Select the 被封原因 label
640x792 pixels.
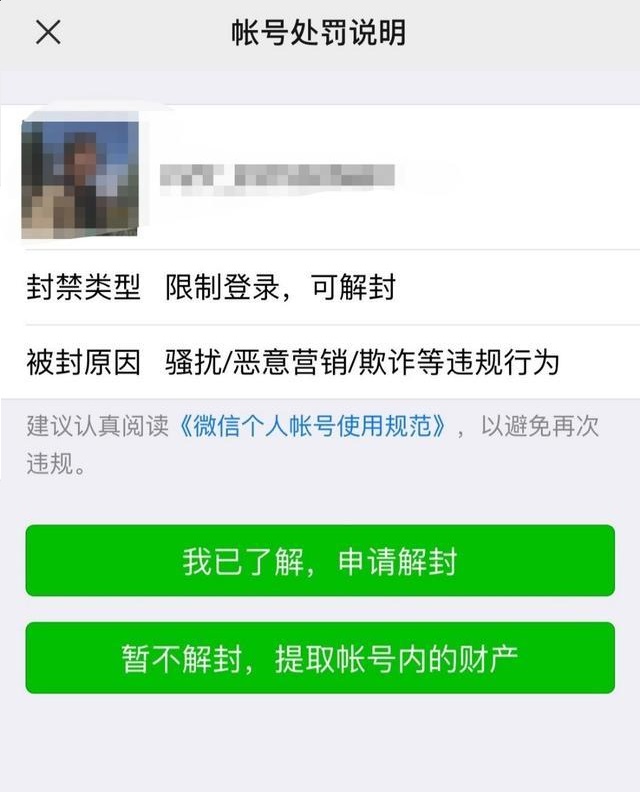83,362
